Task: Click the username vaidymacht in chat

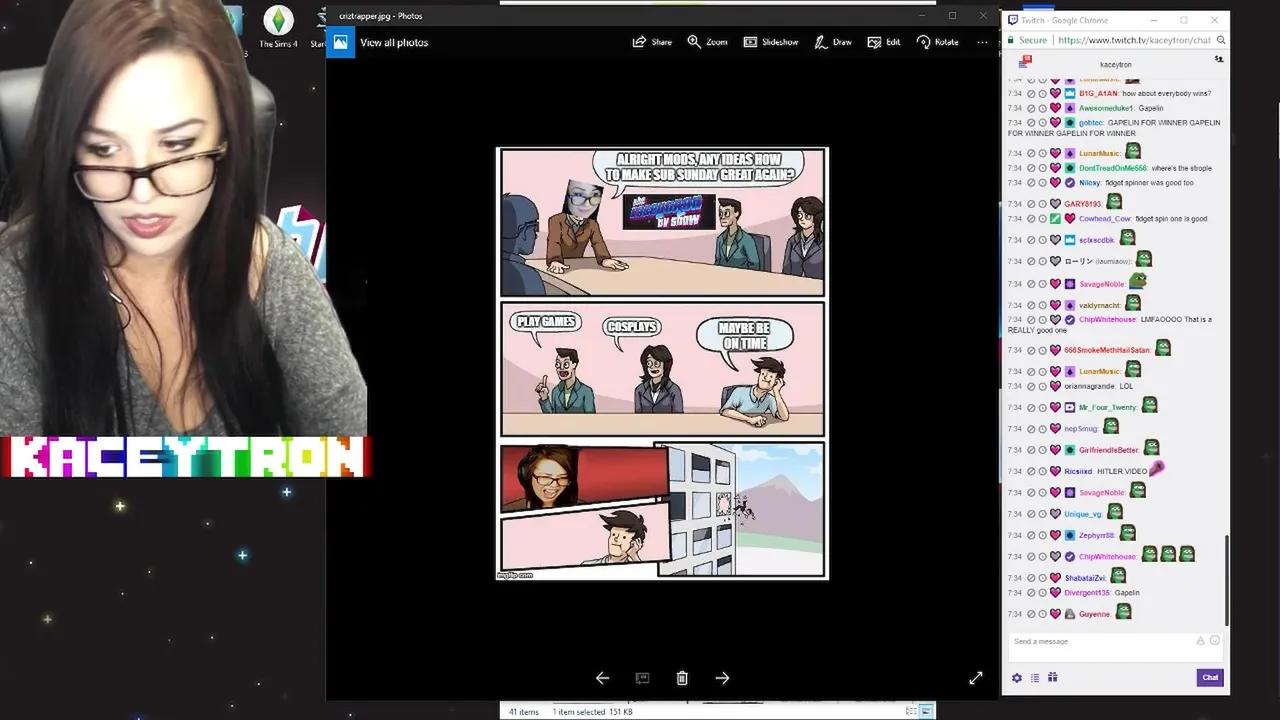Action: 1101,305
